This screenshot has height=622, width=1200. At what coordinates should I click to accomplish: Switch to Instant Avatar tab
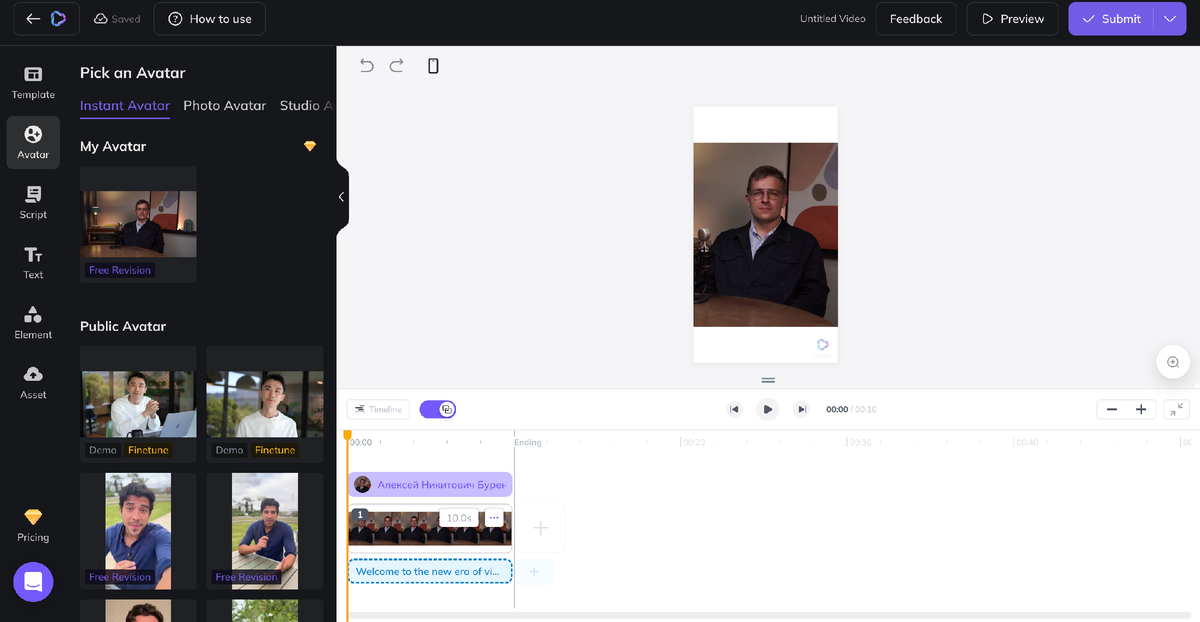(125, 105)
